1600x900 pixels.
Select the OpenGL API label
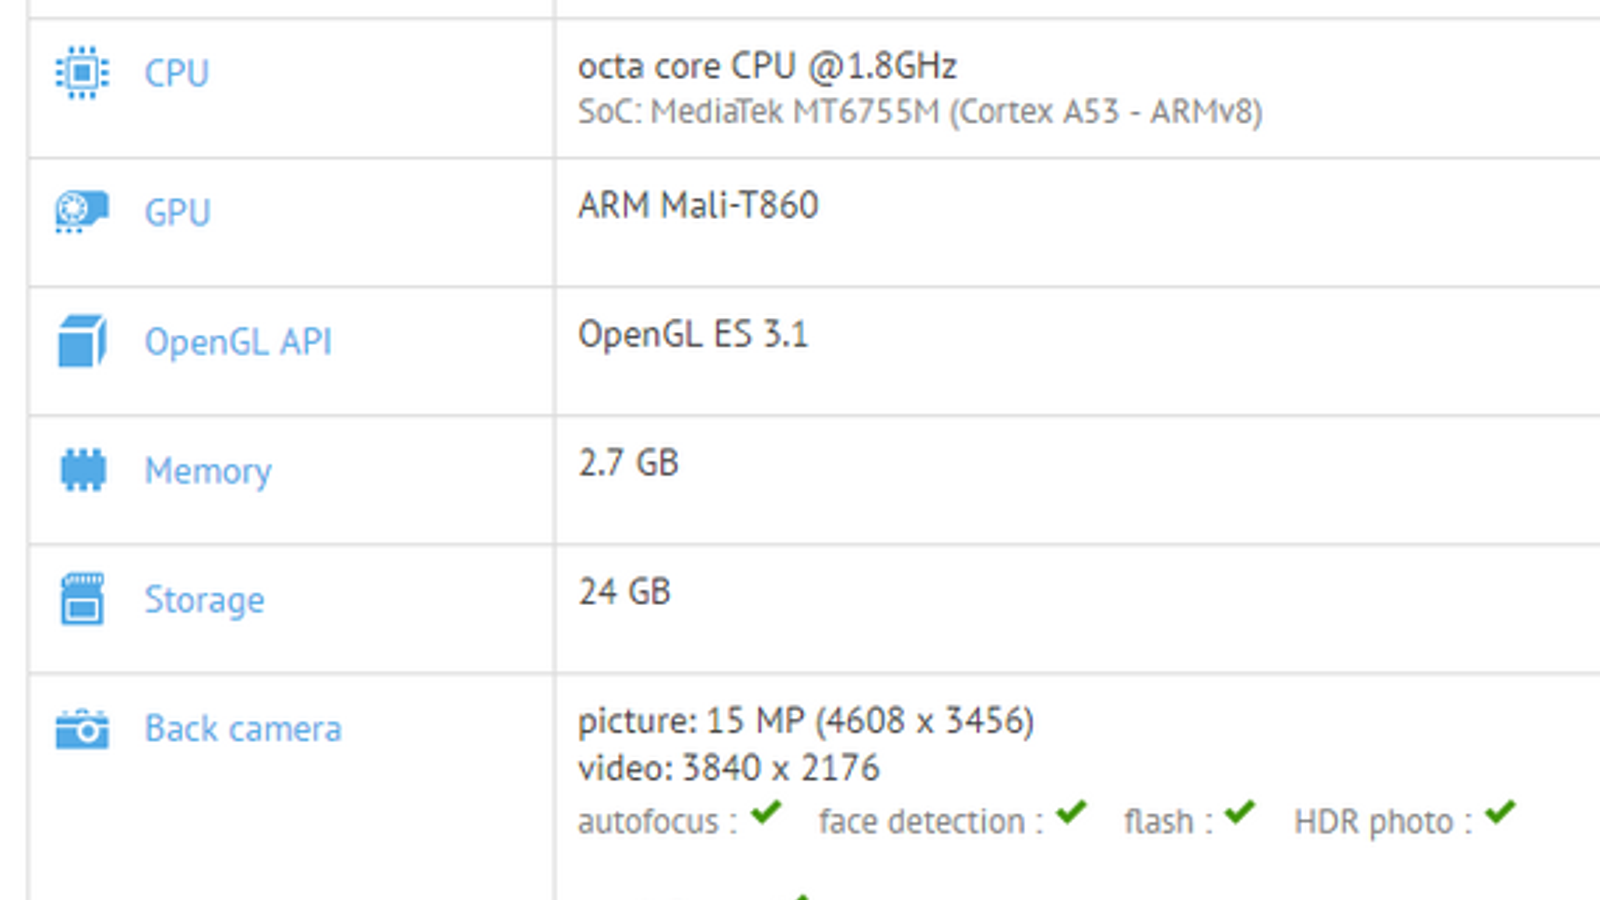[238, 342]
